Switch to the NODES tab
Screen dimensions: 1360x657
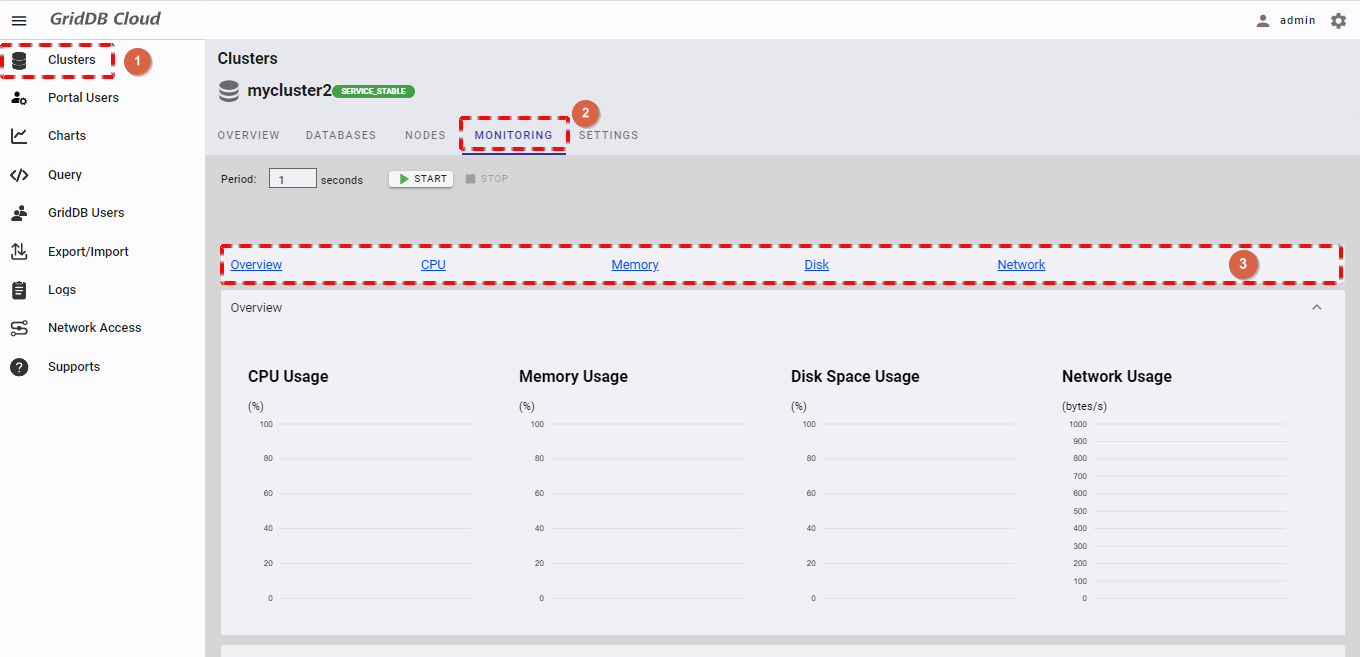(x=425, y=135)
